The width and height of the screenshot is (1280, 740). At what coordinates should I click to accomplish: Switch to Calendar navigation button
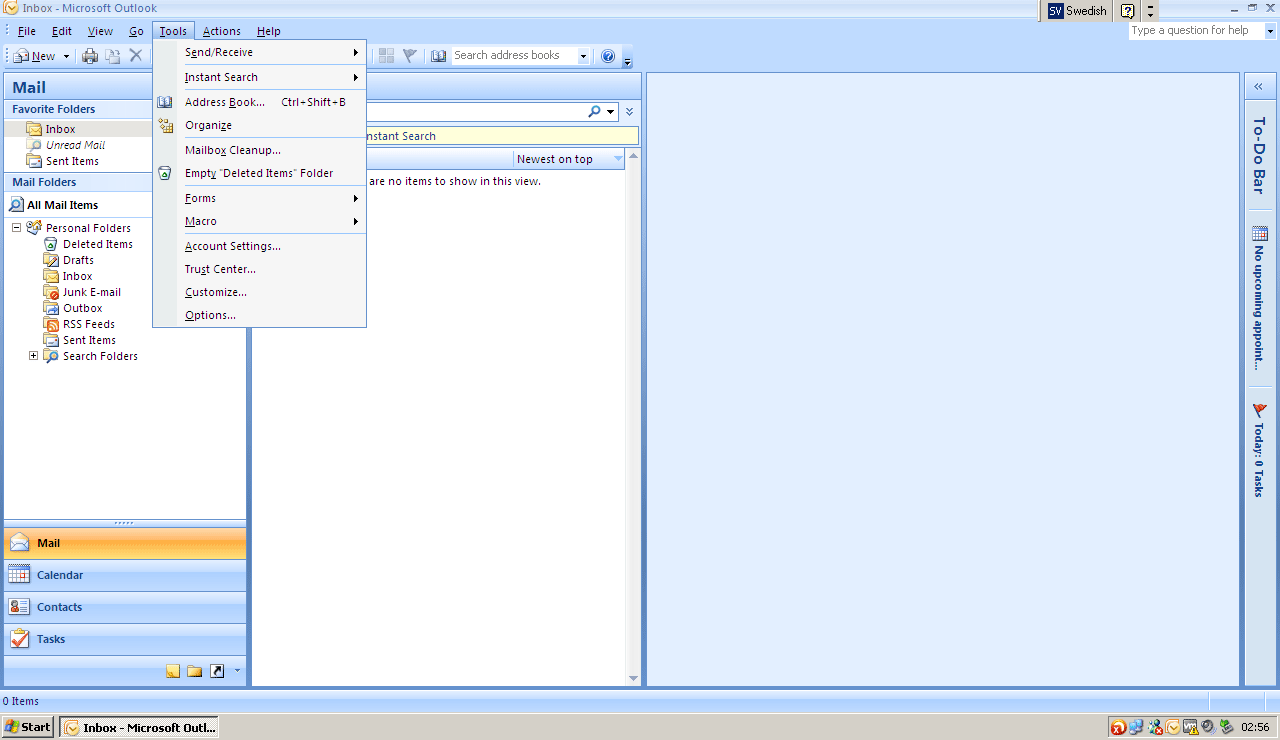(125, 575)
